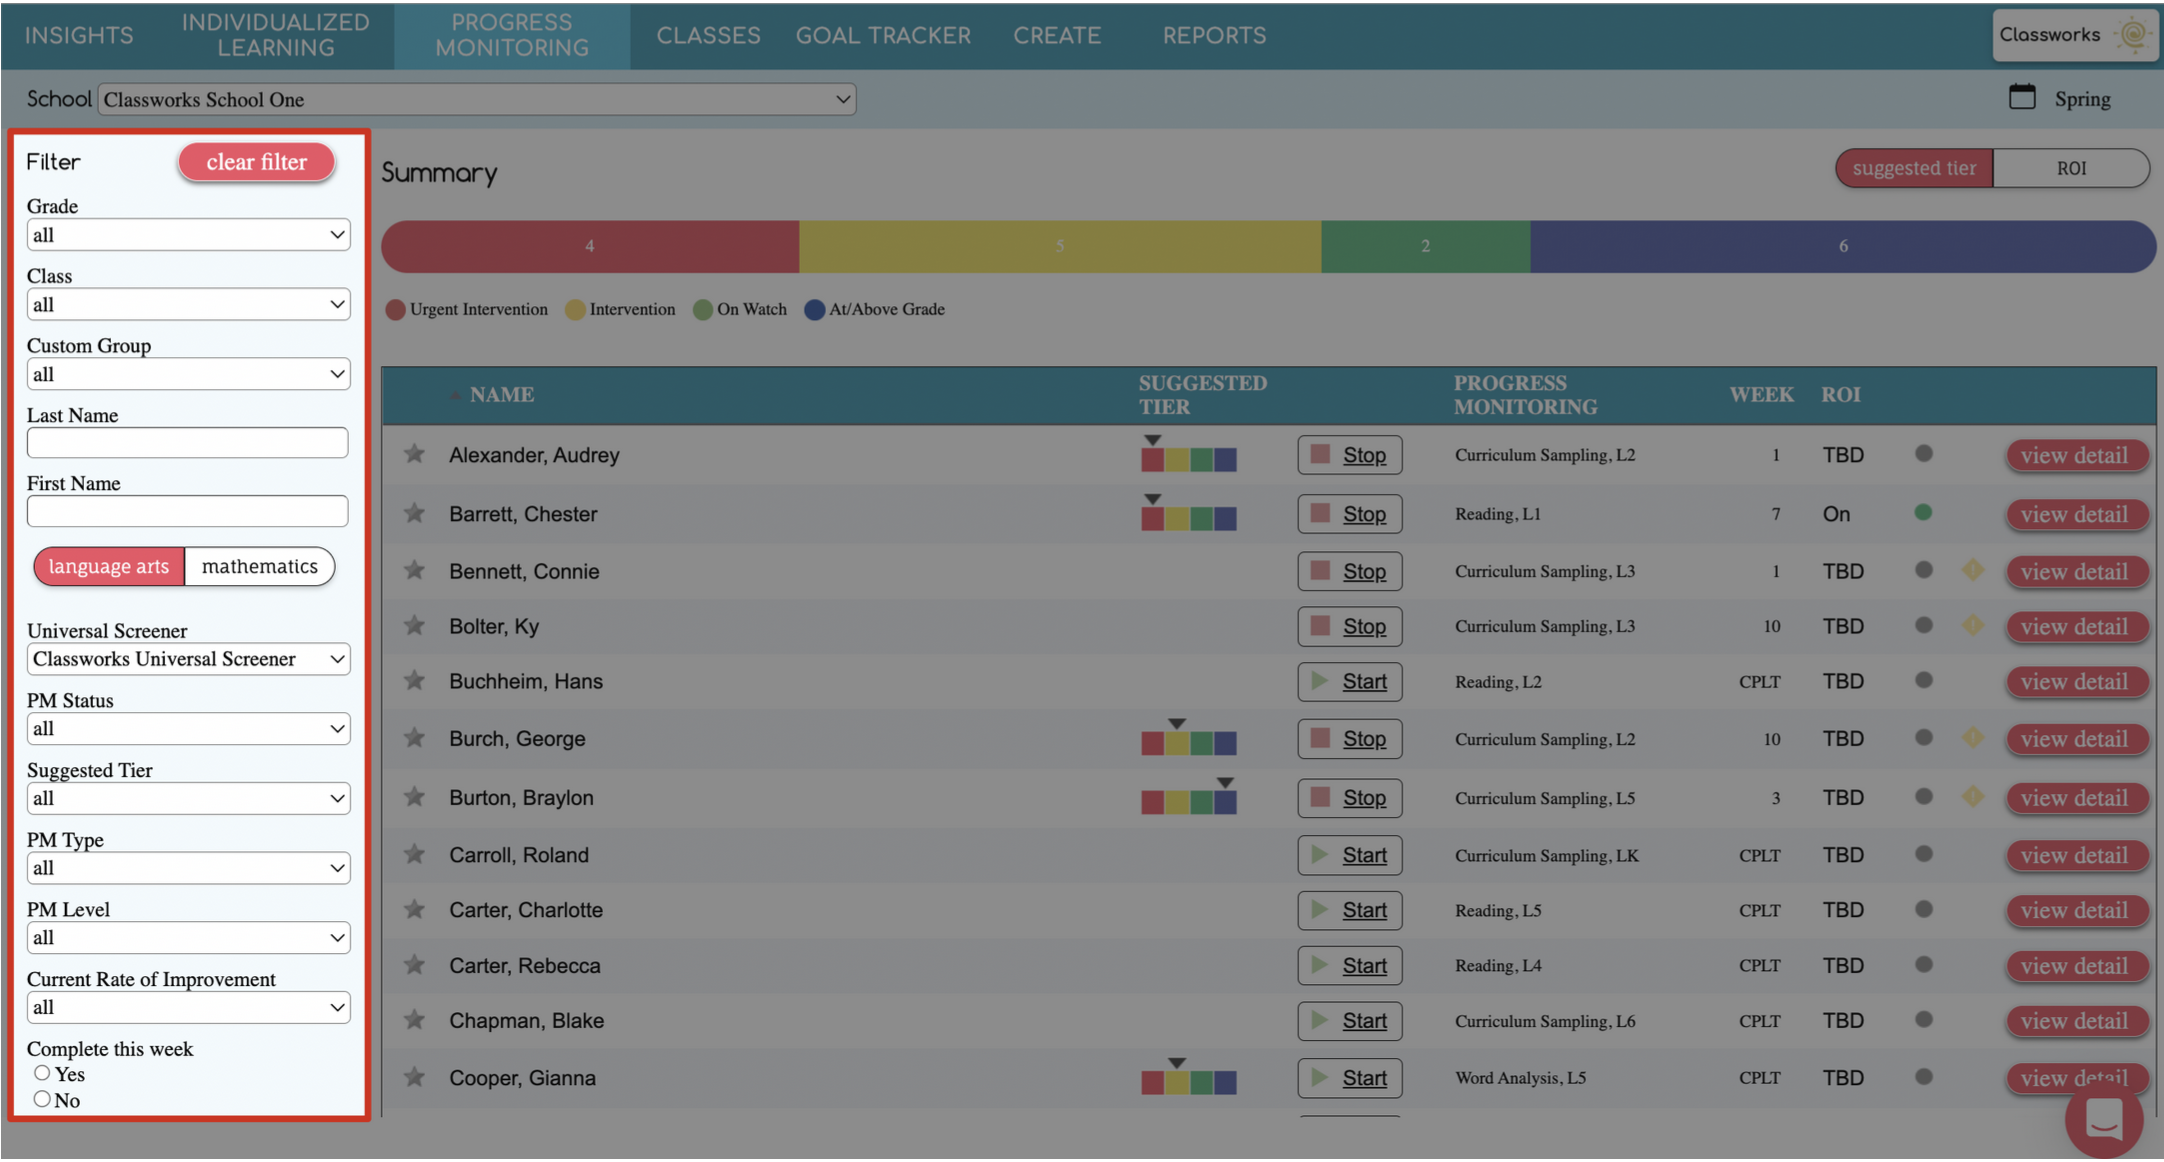Click the star icon beside Alexander, Audrey
The height and width of the screenshot is (1162, 2164).
pos(414,454)
